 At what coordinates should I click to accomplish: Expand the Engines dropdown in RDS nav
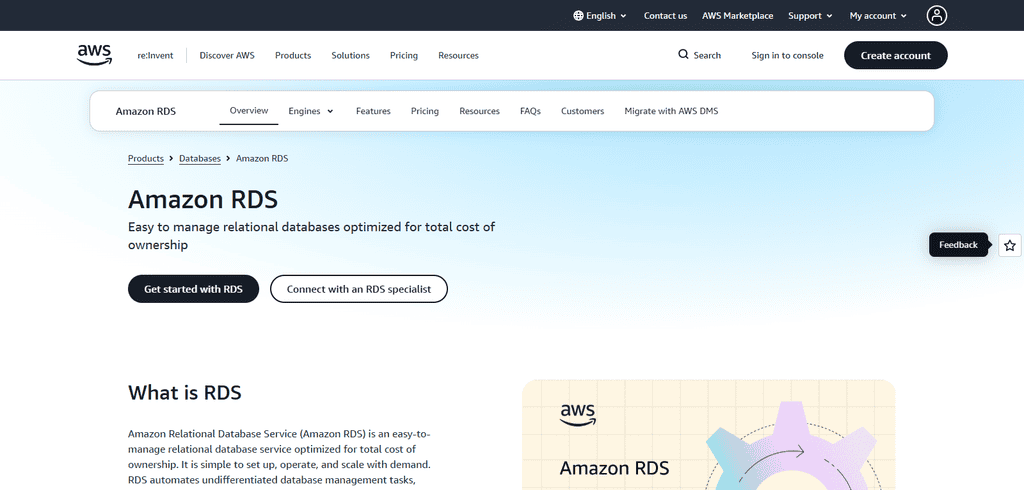311,111
